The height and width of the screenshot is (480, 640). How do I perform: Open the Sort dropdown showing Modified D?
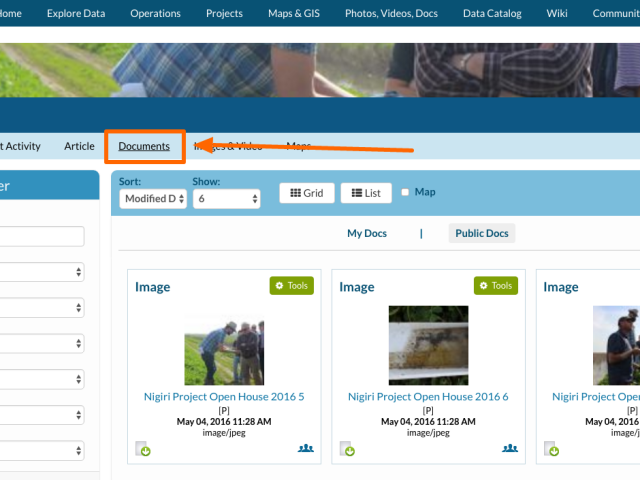tap(153, 199)
